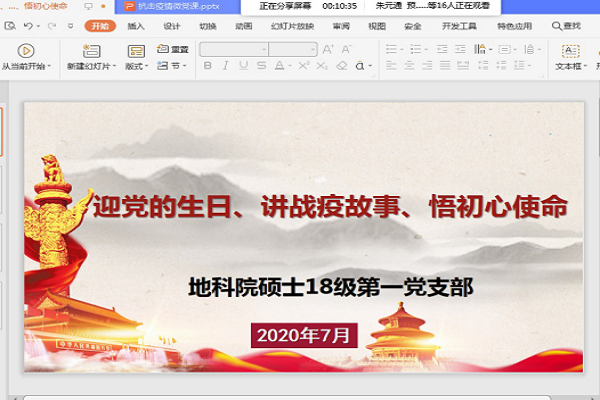This screenshot has height=400, width=600.
Task: Click the magnifier 查找 search icon
Action: (556, 26)
